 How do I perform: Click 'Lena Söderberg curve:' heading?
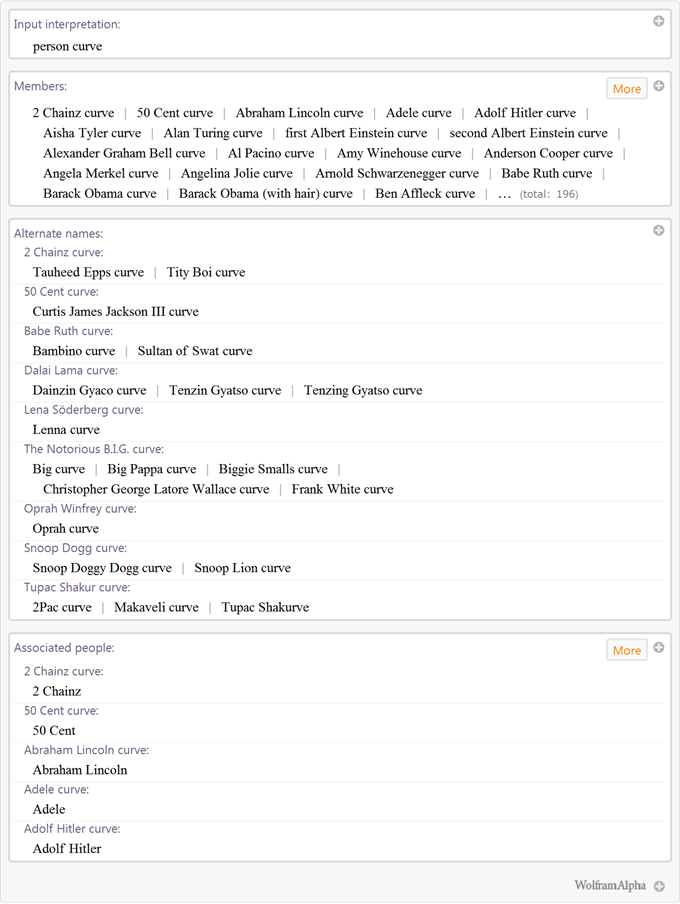84,410
